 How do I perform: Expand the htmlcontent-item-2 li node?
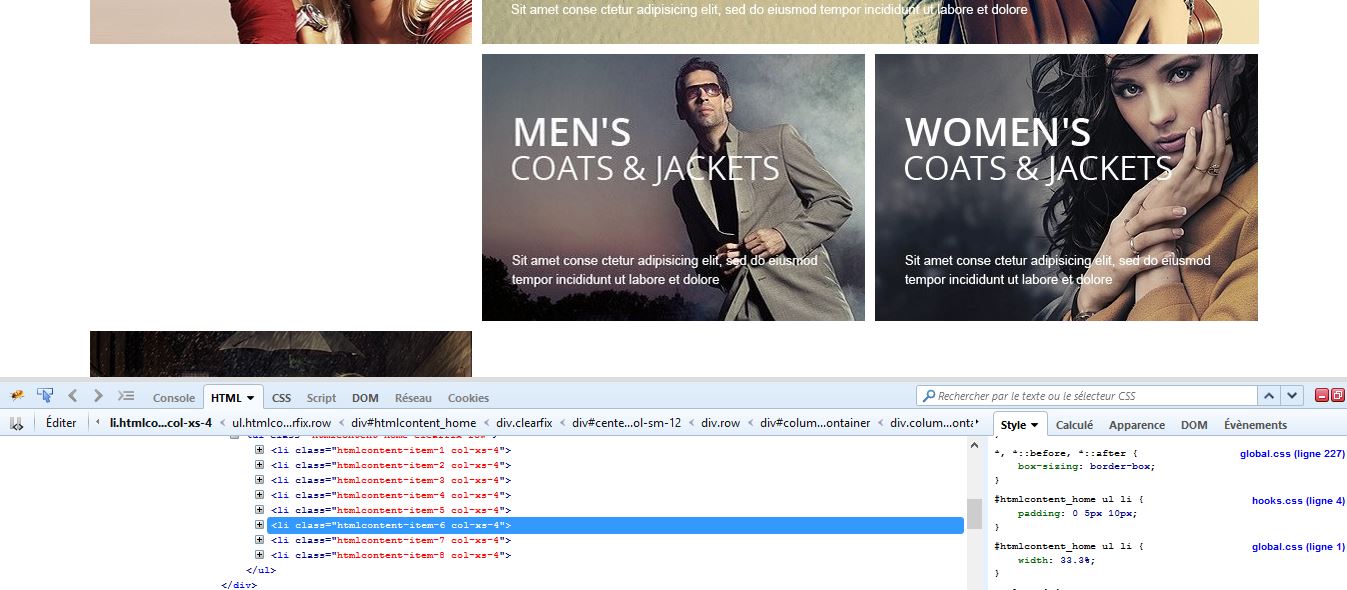point(259,465)
